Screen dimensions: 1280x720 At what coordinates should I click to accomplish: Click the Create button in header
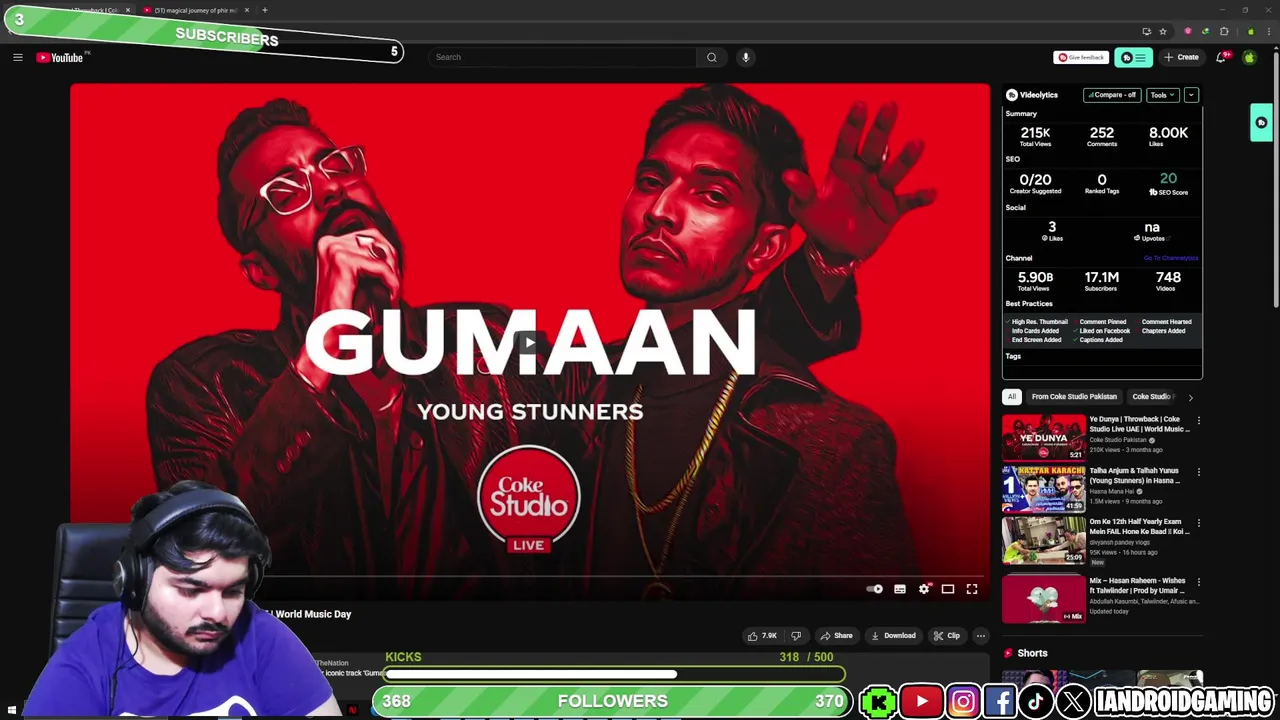tap(1181, 57)
